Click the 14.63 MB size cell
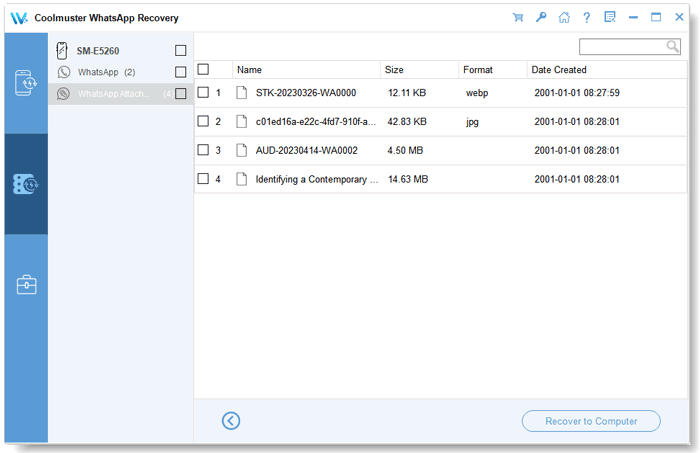700x453 pixels. pos(408,179)
